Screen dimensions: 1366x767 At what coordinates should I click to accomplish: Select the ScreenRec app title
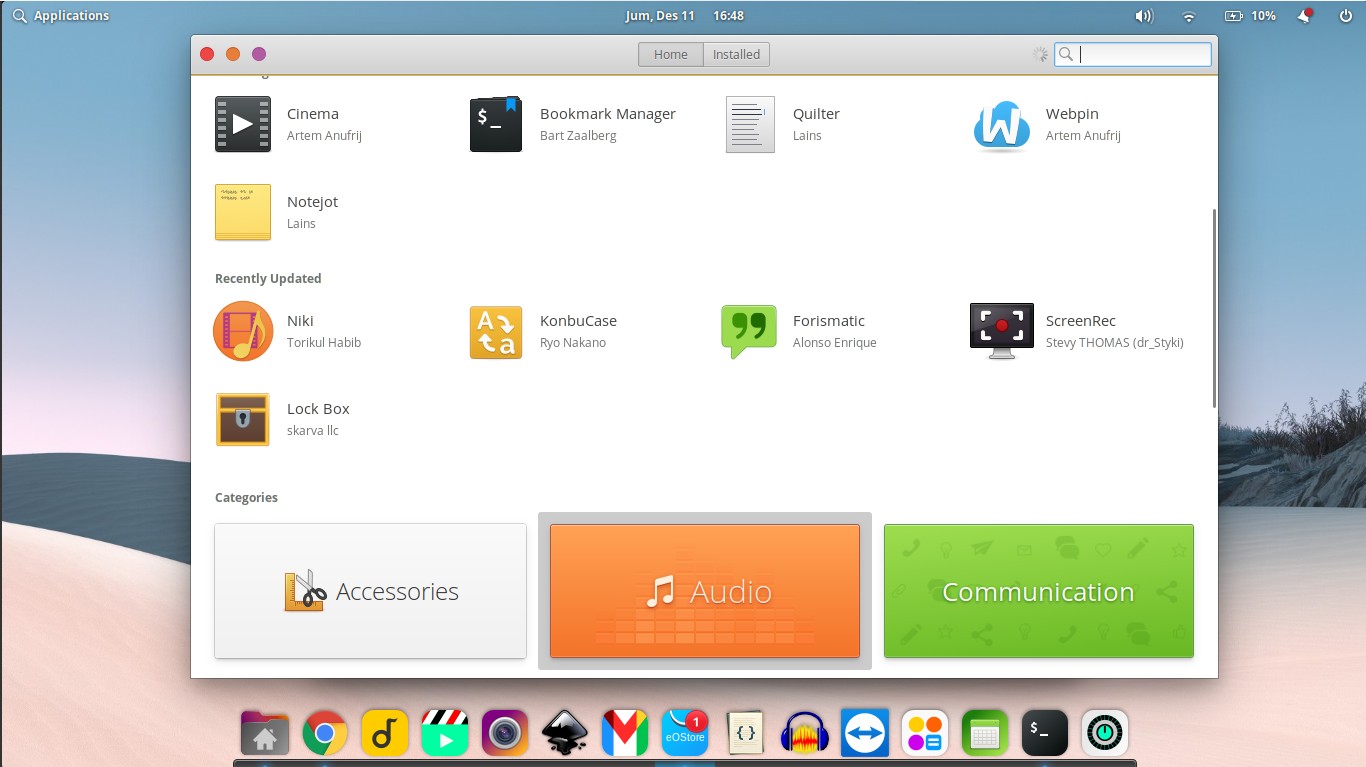pyautogui.click(x=1081, y=321)
